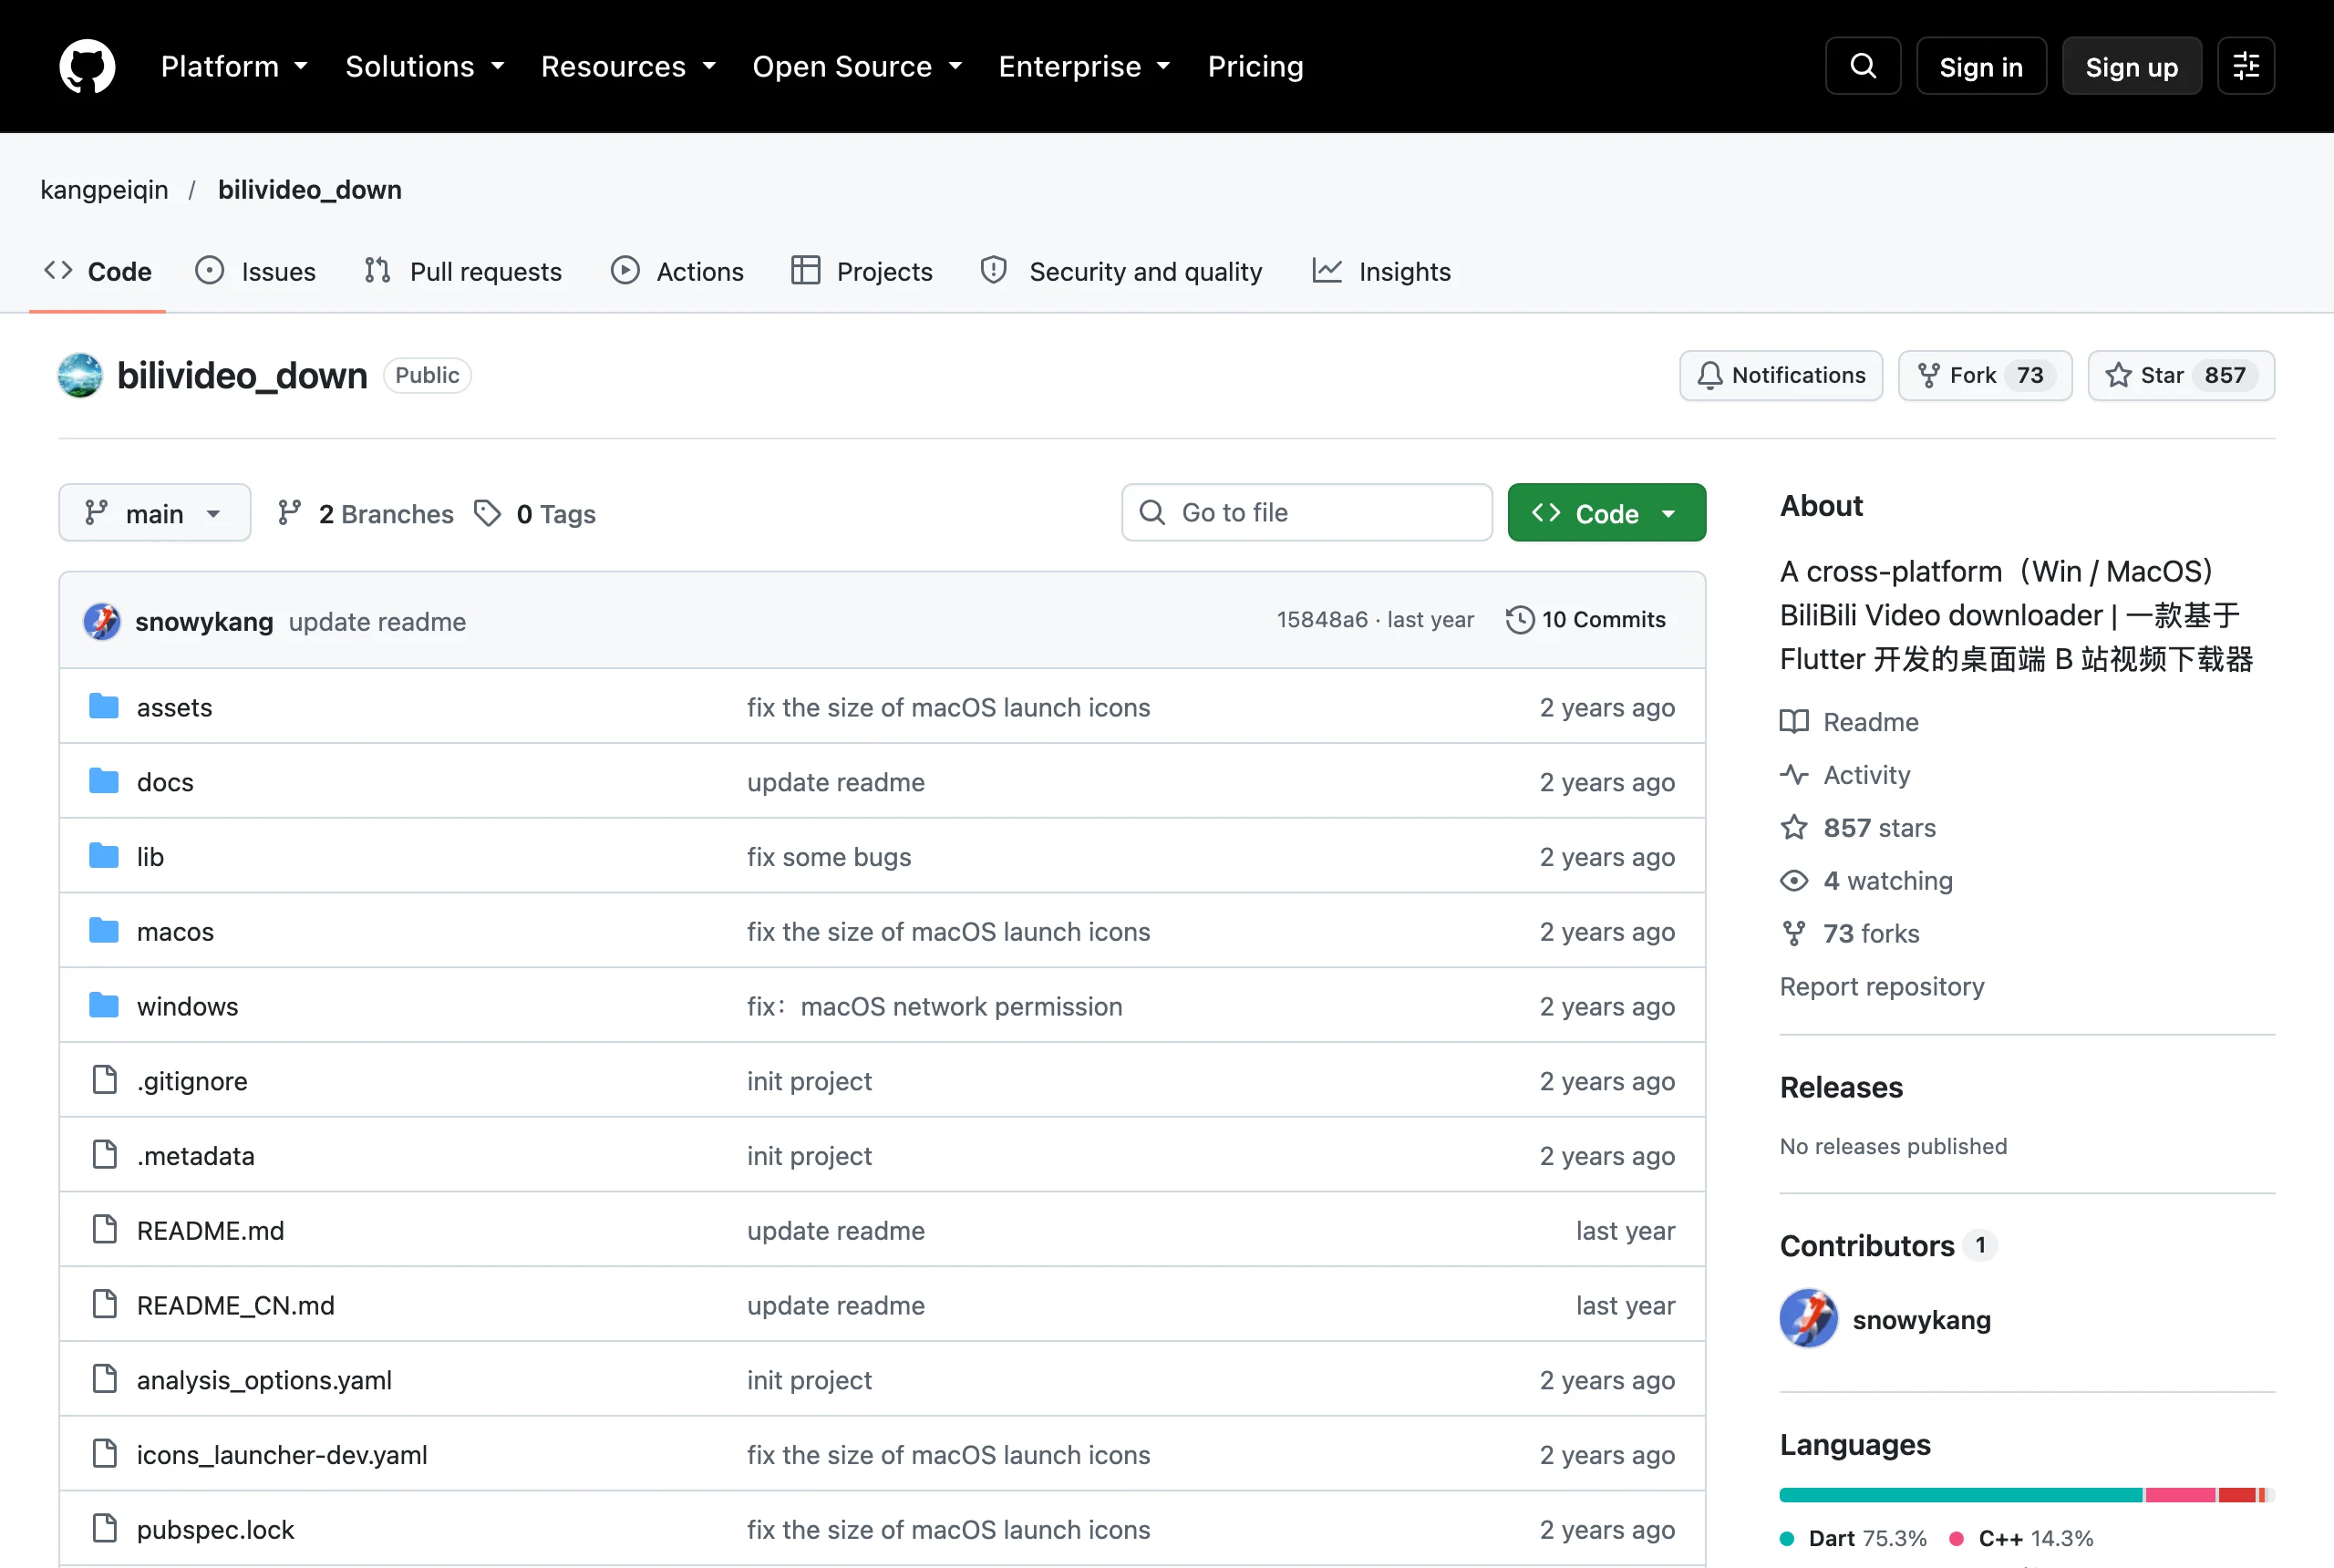
Task: Open the Pricing page link
Action: (1255, 66)
